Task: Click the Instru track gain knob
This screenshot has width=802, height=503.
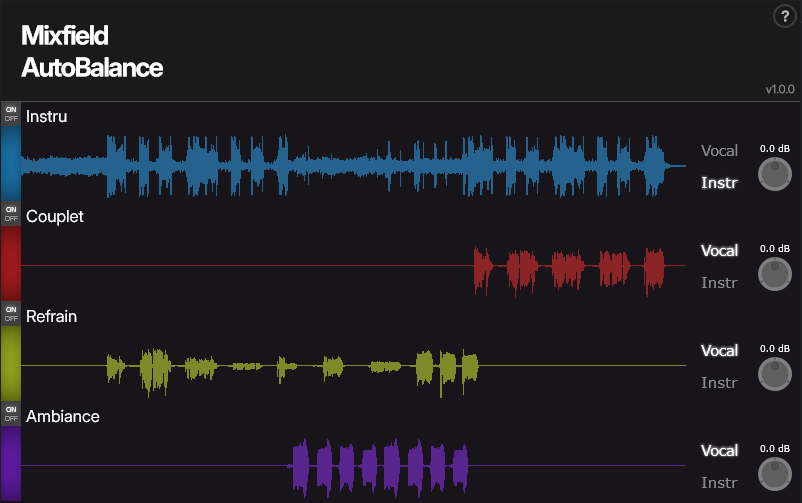Action: point(774,174)
